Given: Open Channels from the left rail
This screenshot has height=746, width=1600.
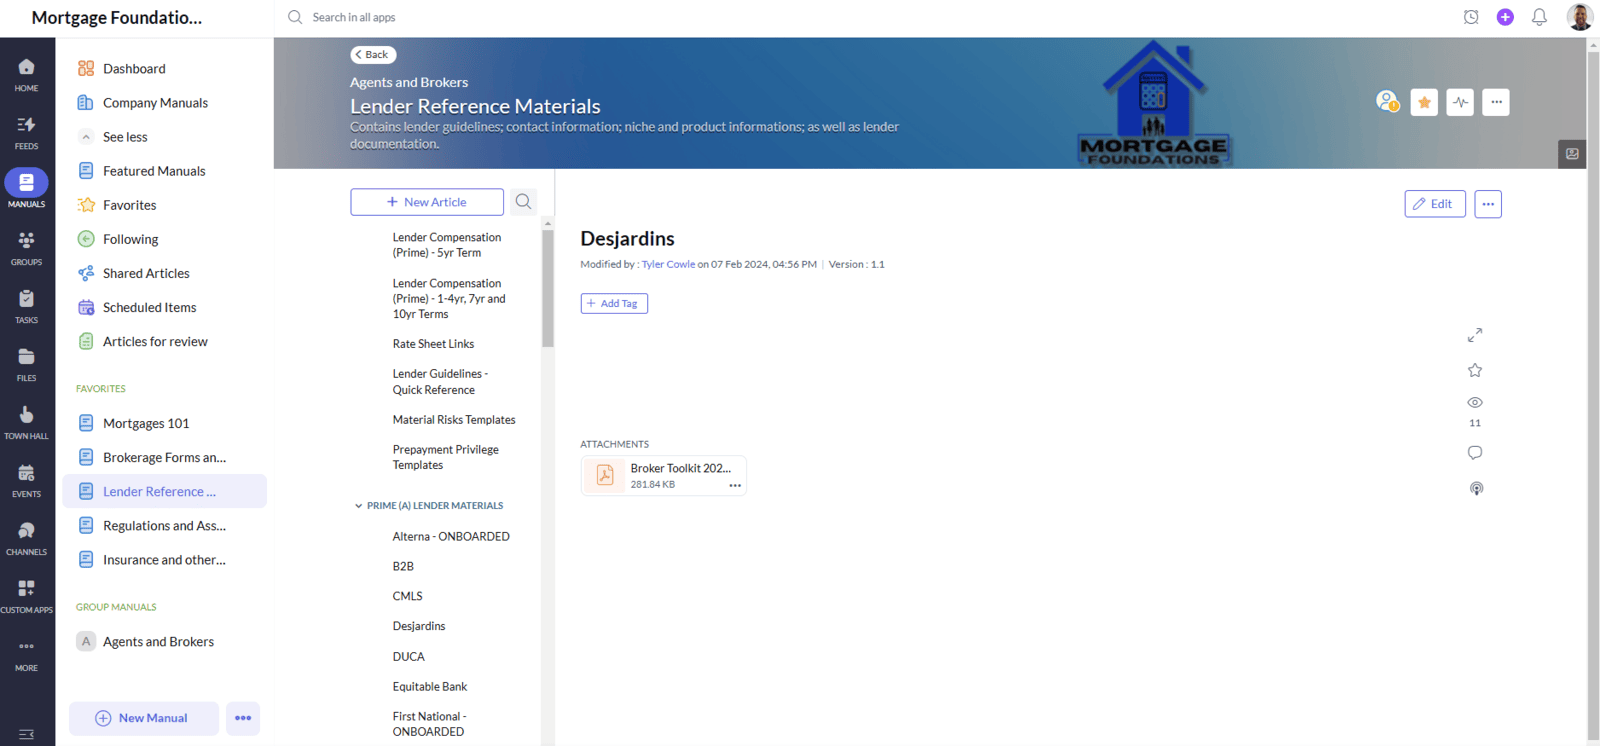Looking at the screenshot, I should pos(26,538).
